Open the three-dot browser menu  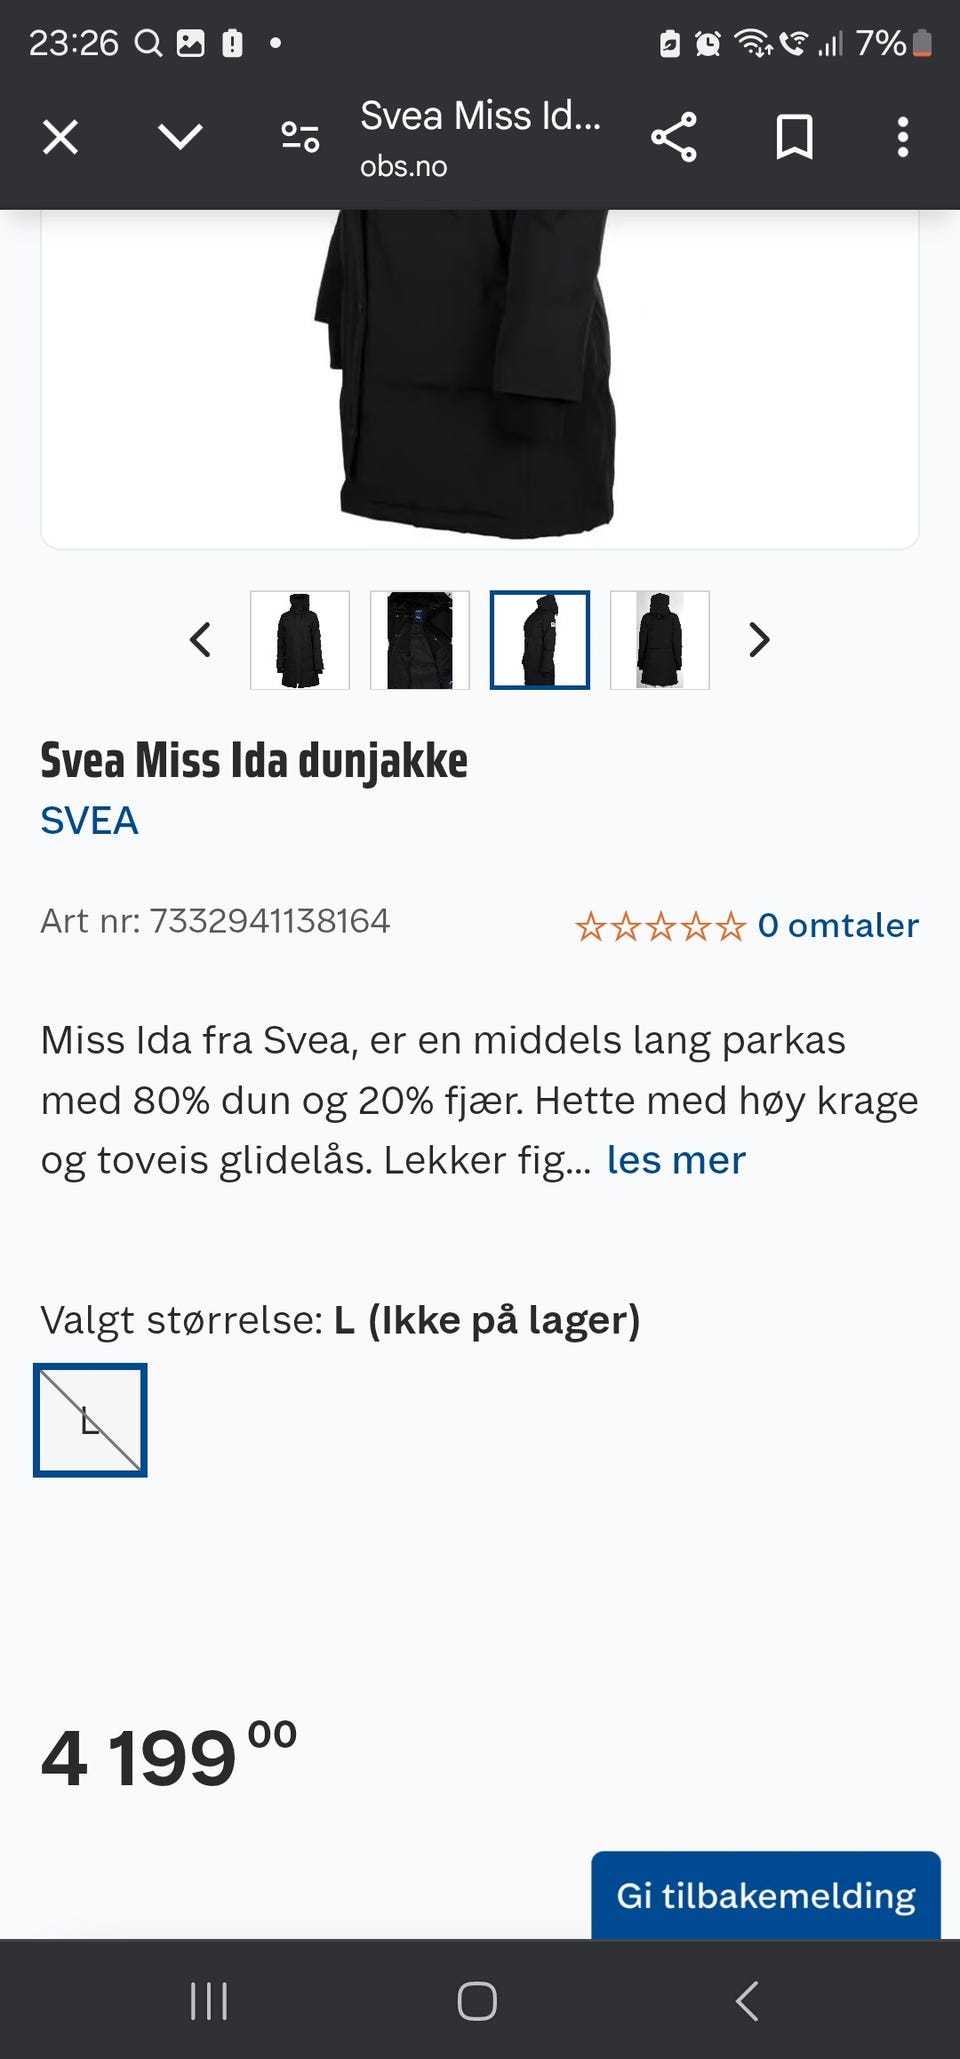pyautogui.click(x=903, y=137)
